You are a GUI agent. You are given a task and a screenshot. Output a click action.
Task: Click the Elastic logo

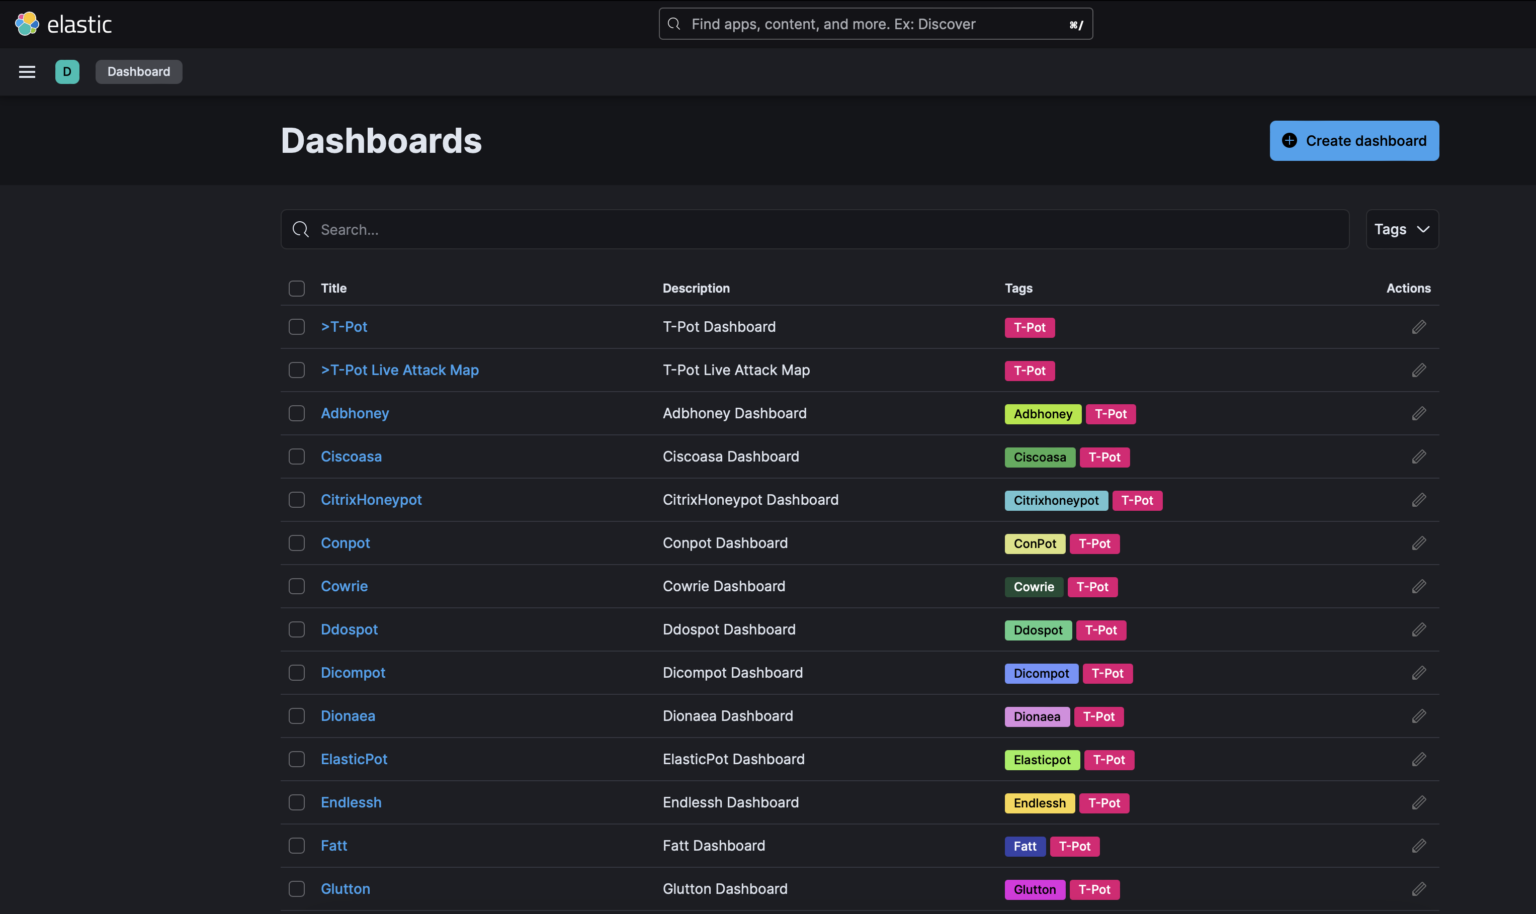pos(64,24)
